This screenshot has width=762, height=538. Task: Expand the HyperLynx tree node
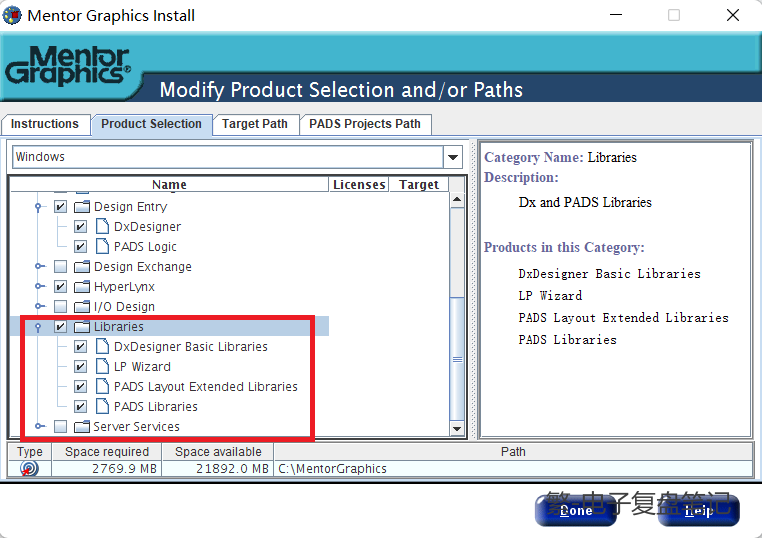tap(40, 286)
